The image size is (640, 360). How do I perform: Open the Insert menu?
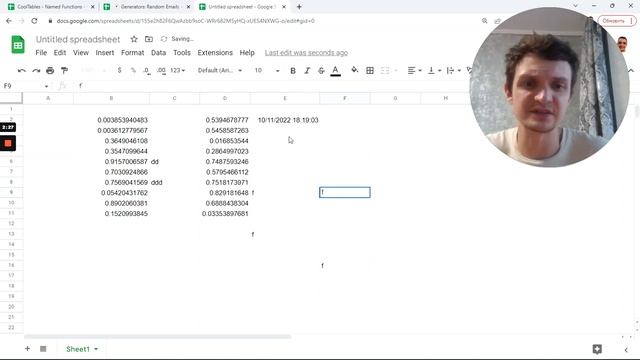point(105,53)
